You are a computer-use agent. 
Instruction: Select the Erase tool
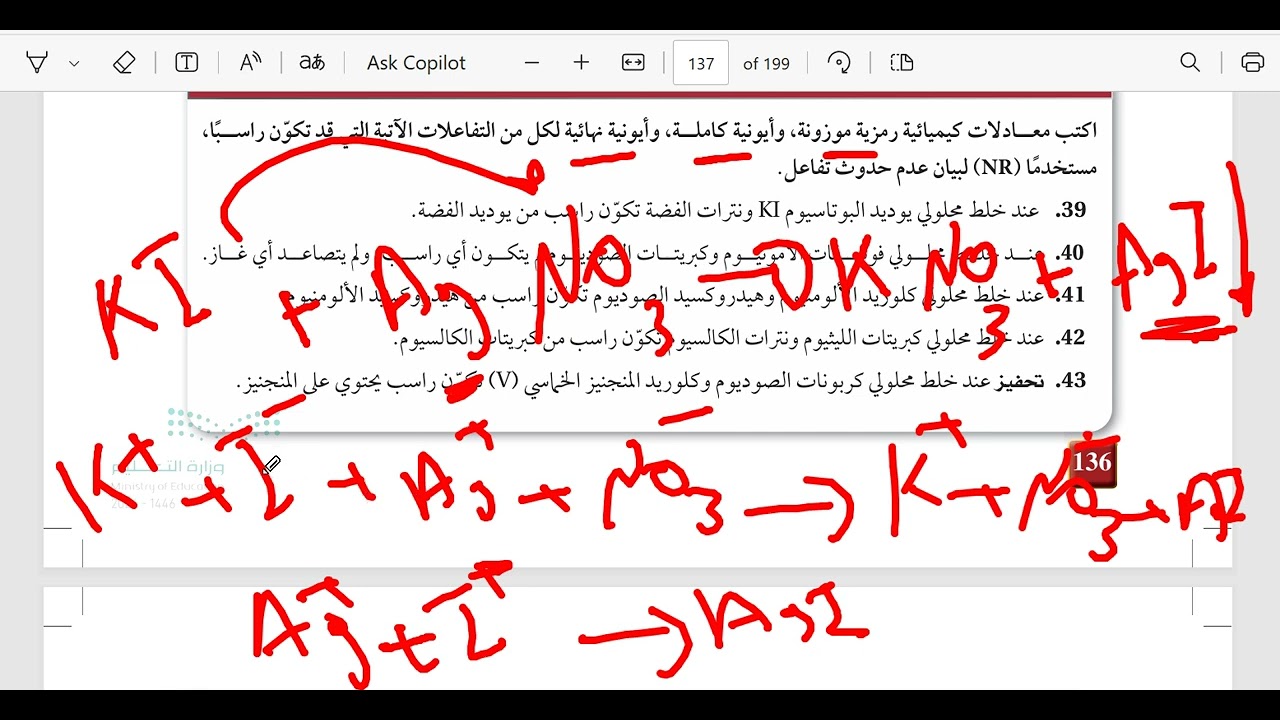pyautogui.click(x=123, y=63)
